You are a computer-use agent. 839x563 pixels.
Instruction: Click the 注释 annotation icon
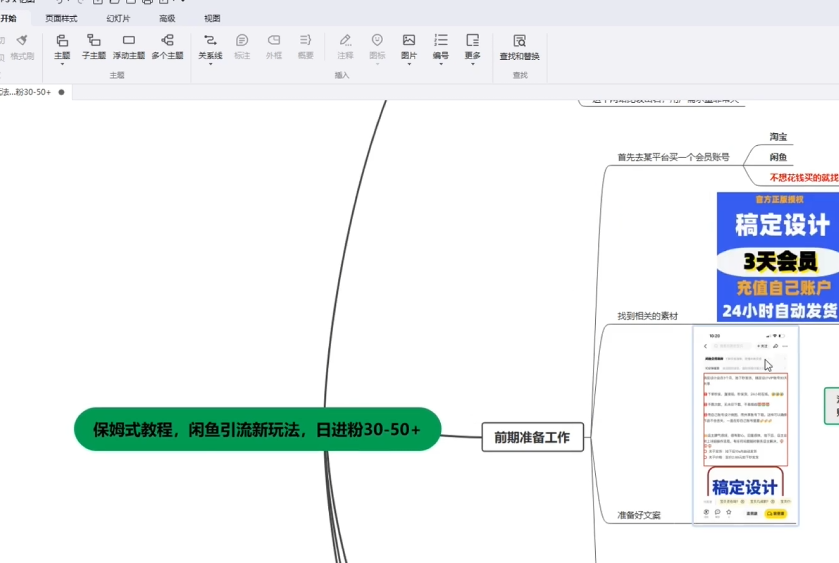(x=345, y=42)
